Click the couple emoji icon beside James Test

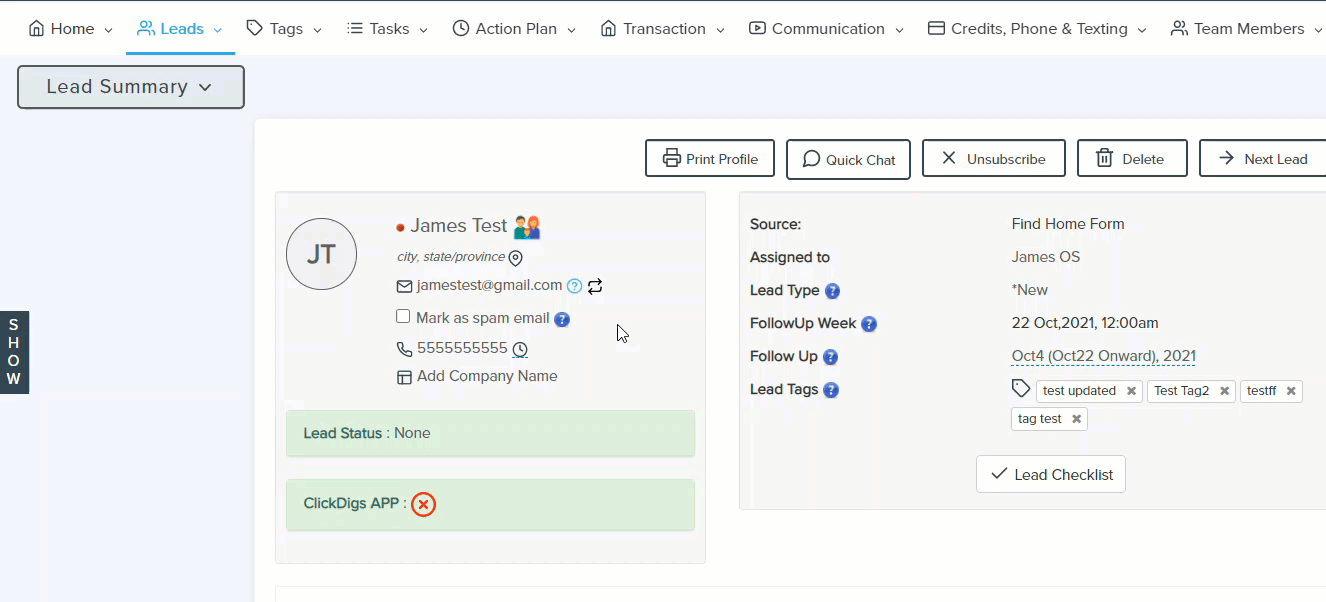[527, 227]
